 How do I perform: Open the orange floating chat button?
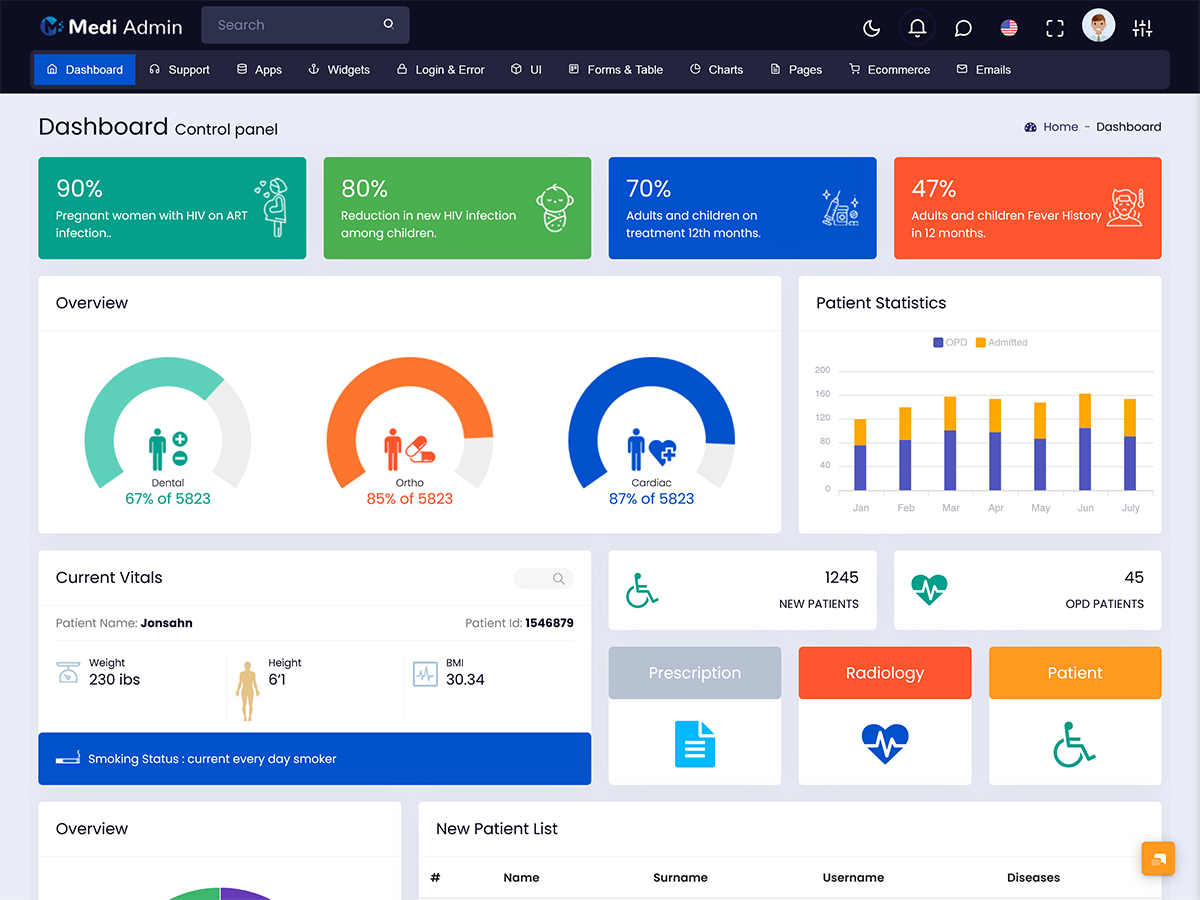[x=1158, y=859]
